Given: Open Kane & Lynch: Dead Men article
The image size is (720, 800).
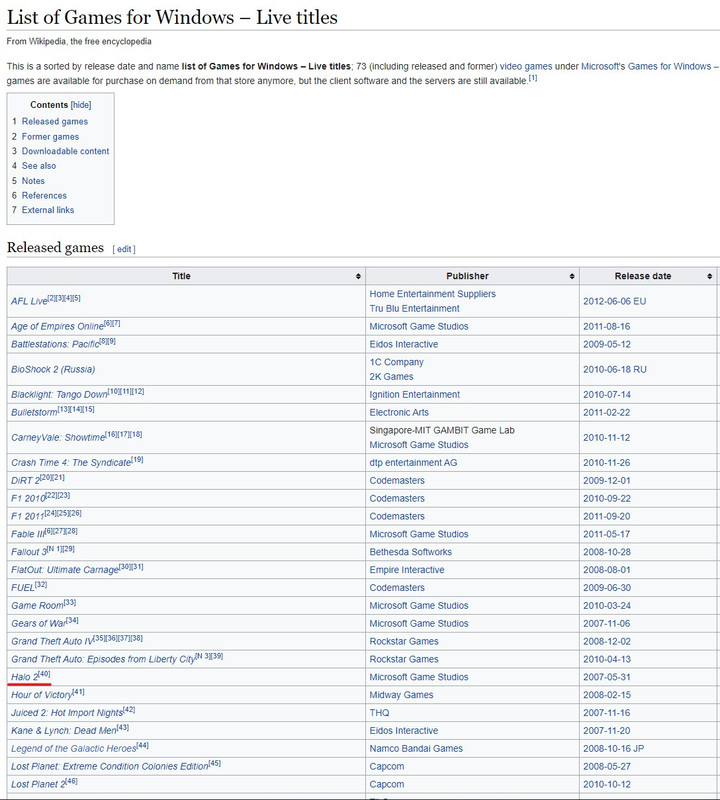Looking at the screenshot, I should click(64, 731).
